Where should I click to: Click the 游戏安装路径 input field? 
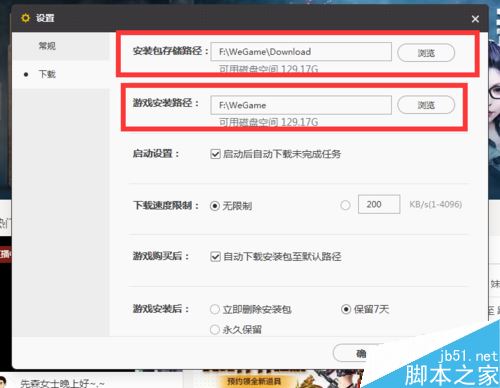301,105
